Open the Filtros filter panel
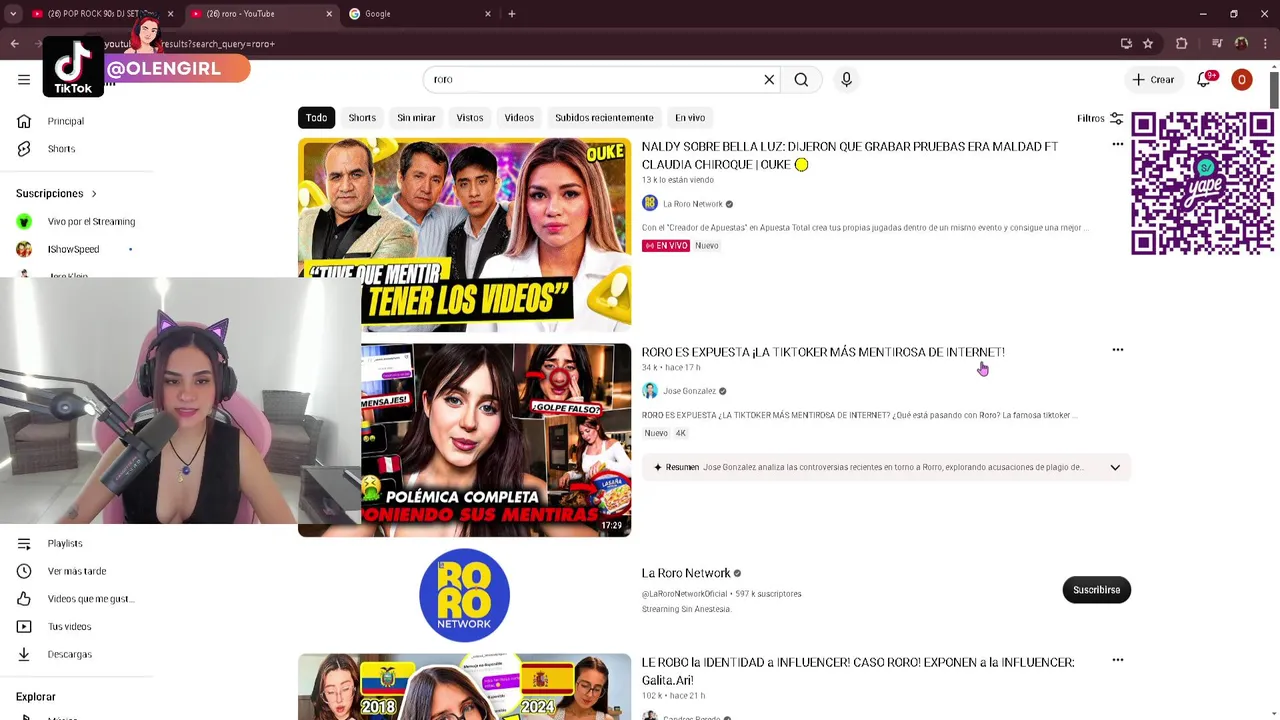Viewport: 1280px width, 720px height. tap(1100, 118)
